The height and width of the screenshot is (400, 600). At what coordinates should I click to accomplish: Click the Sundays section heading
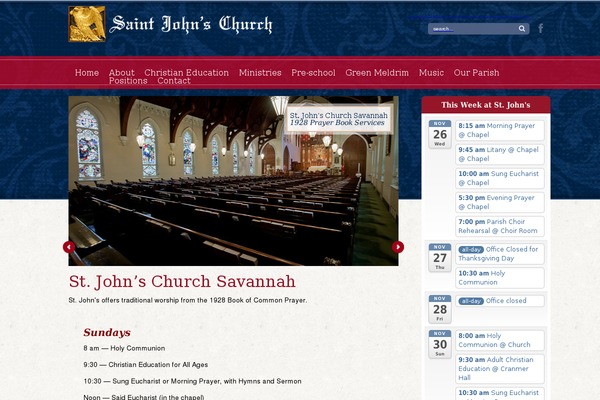107,332
